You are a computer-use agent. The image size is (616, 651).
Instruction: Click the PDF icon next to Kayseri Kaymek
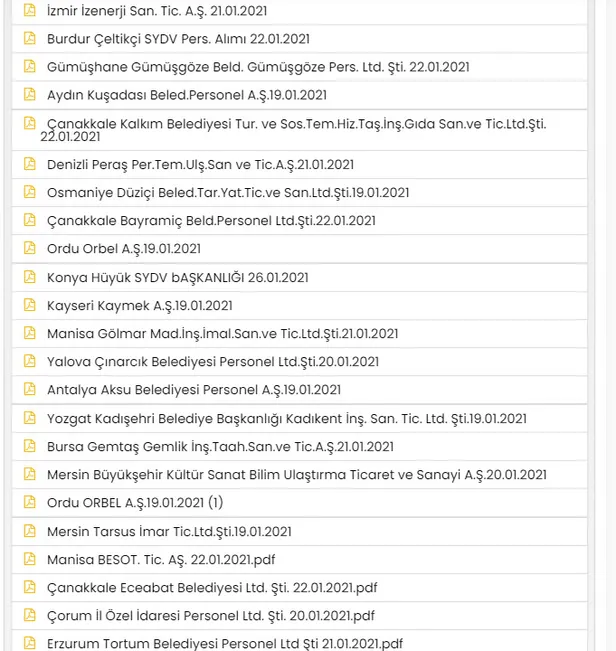(29, 305)
